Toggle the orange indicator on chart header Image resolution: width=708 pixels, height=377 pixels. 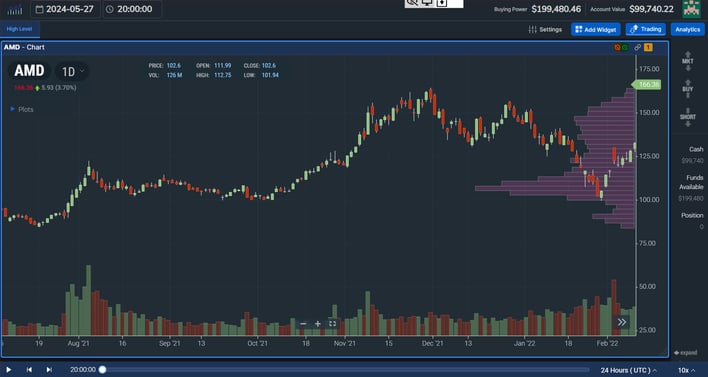point(617,47)
